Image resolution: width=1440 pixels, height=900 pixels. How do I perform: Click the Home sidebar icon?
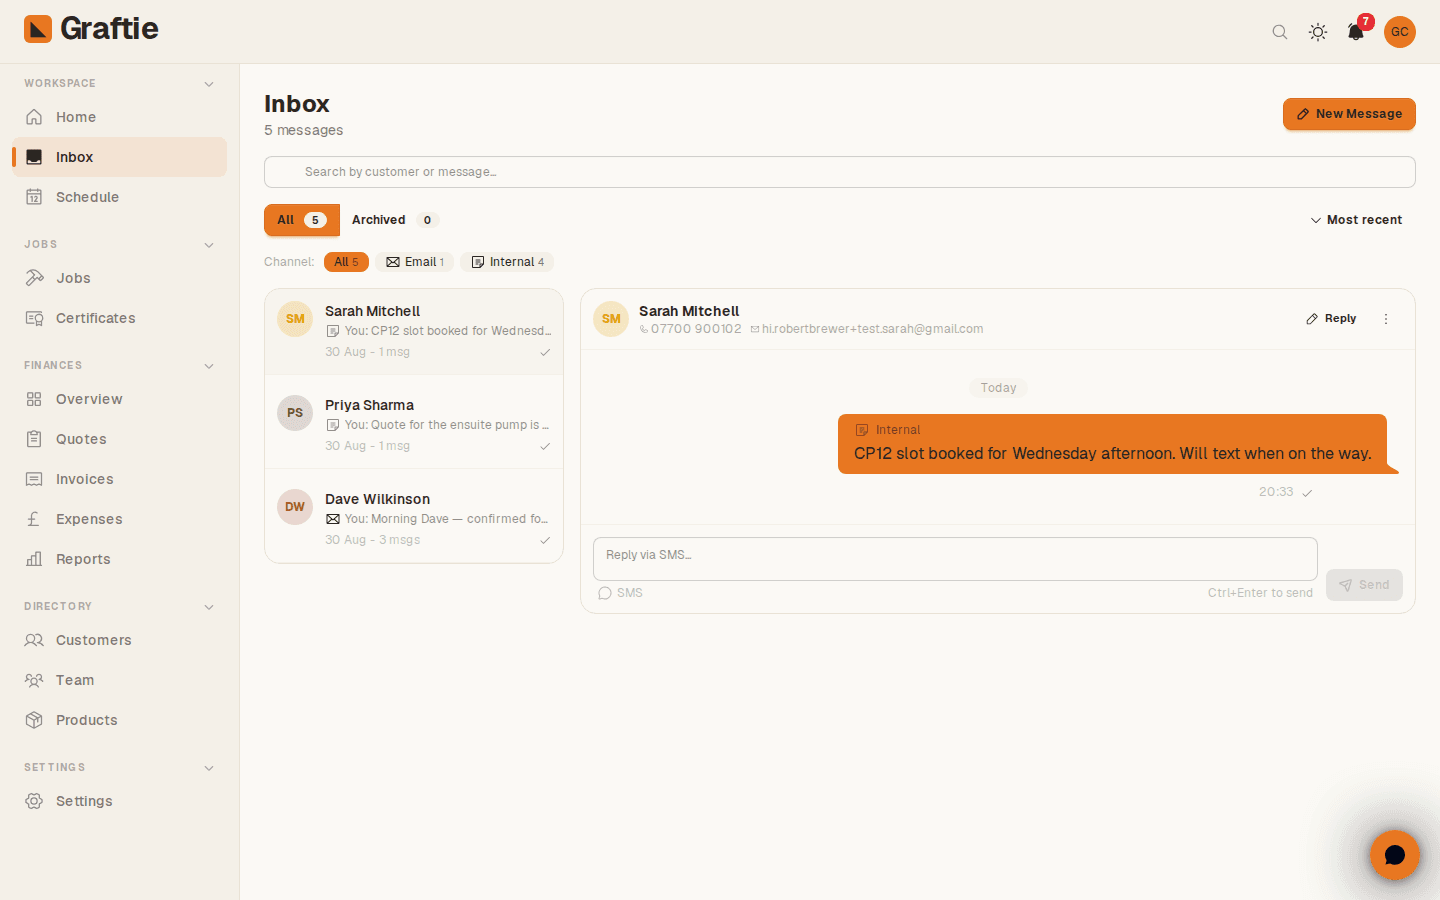coord(34,117)
